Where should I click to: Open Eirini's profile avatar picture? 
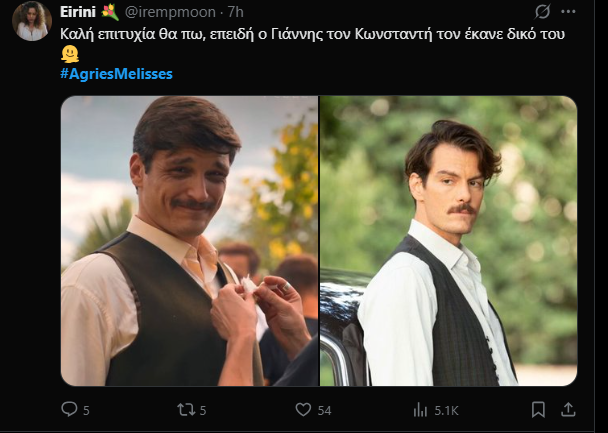[x=32, y=21]
